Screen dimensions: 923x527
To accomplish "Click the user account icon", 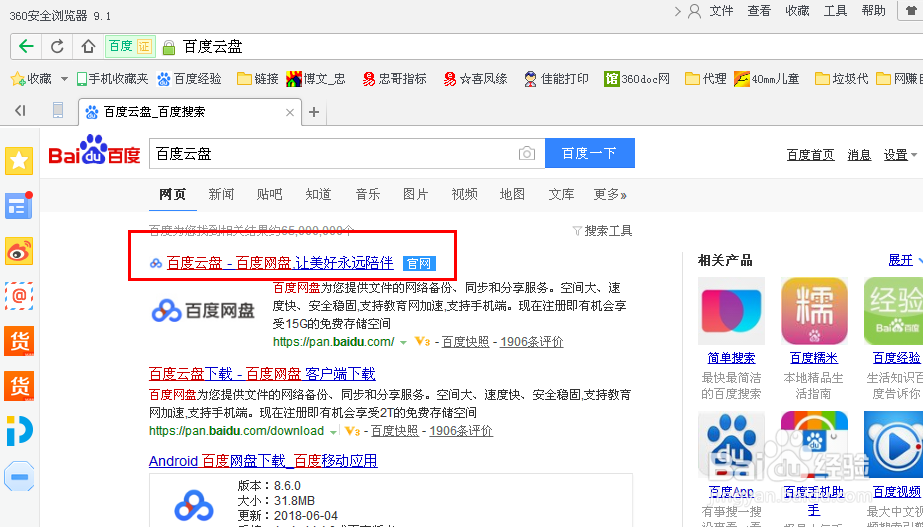I will pyautogui.click(x=695, y=11).
